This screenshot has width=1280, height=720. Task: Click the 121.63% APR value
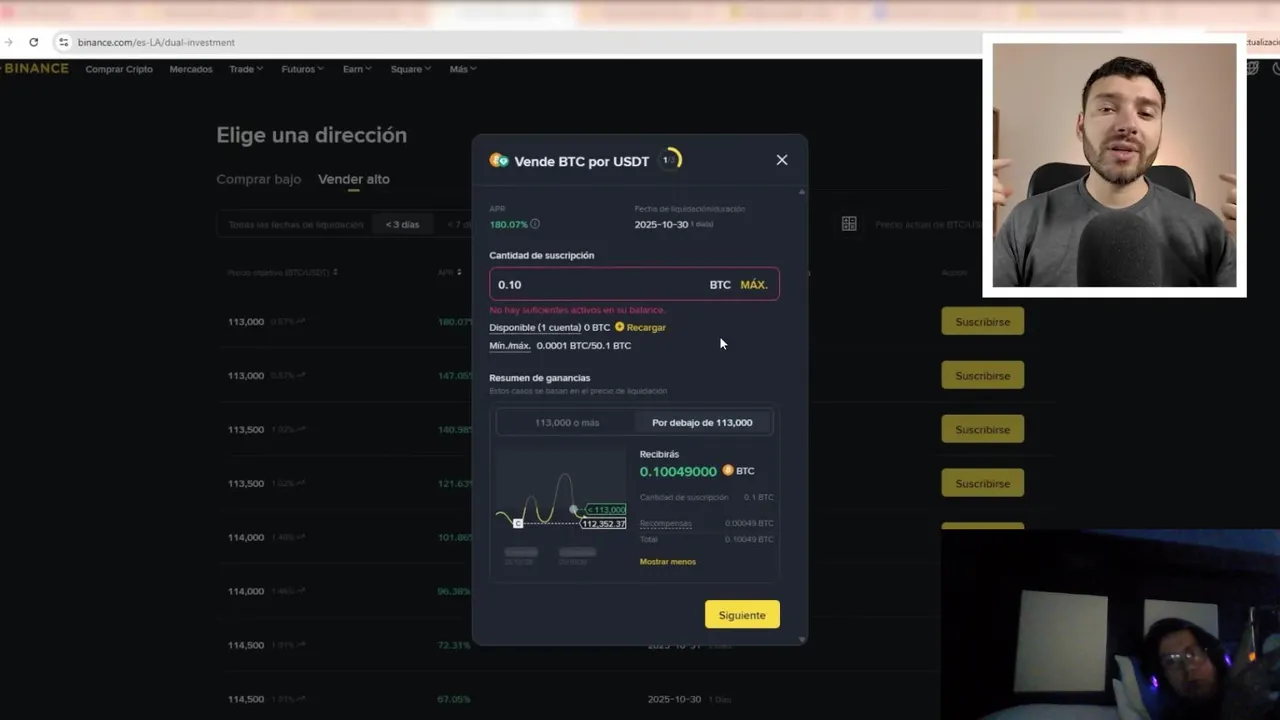(454, 483)
